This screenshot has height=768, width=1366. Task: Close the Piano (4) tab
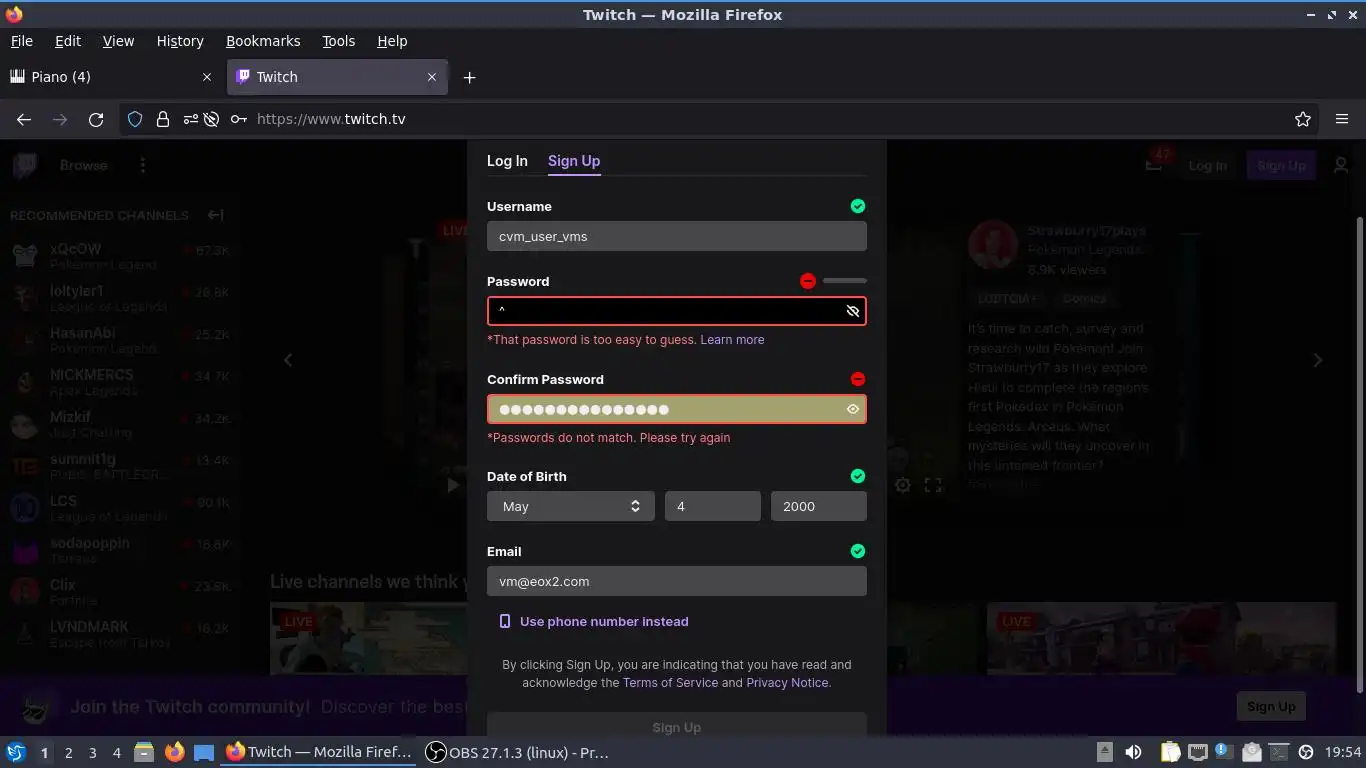207,77
